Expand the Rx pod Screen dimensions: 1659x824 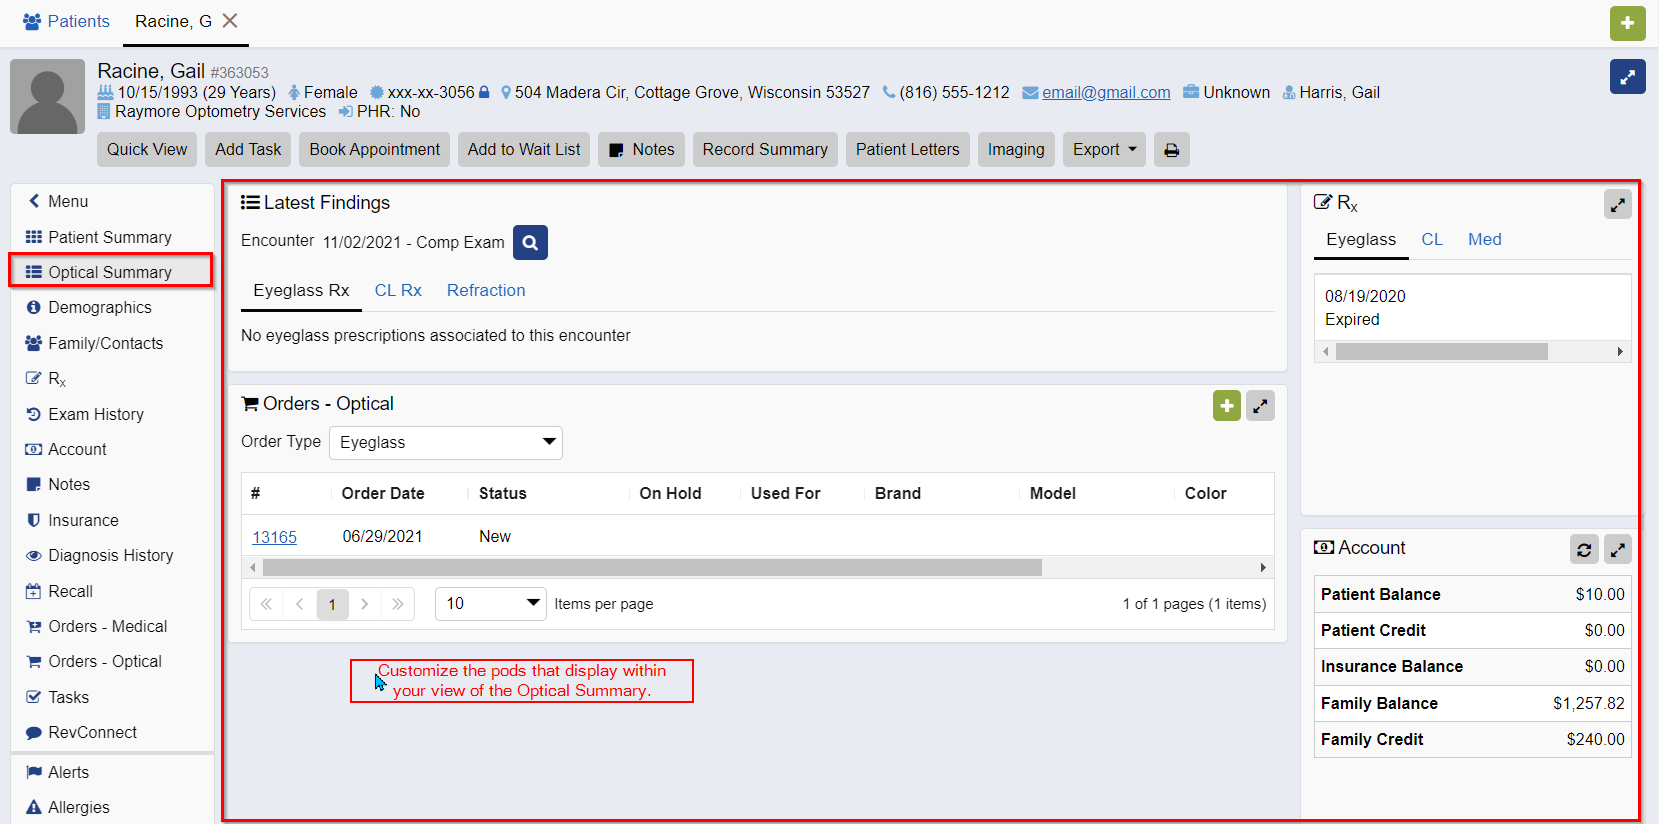tap(1617, 205)
